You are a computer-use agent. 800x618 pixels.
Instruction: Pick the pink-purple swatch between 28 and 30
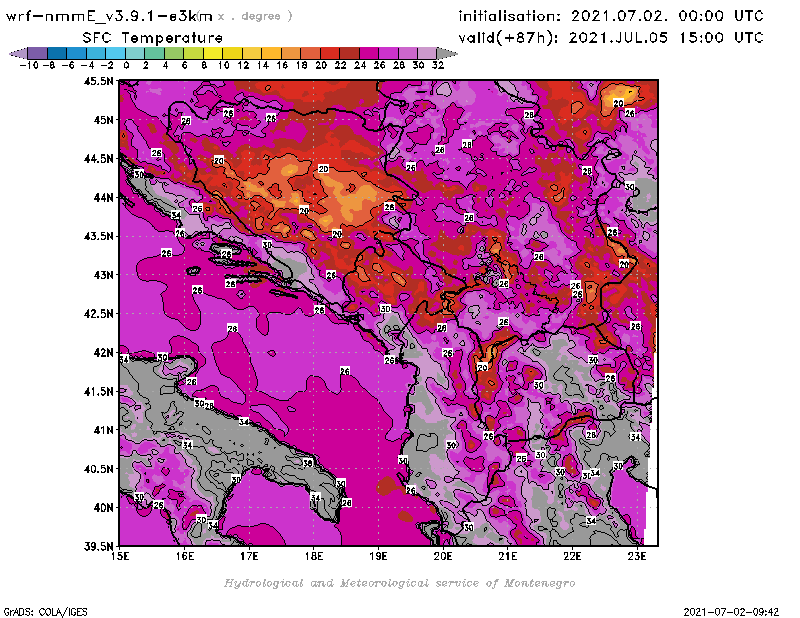[408, 53]
